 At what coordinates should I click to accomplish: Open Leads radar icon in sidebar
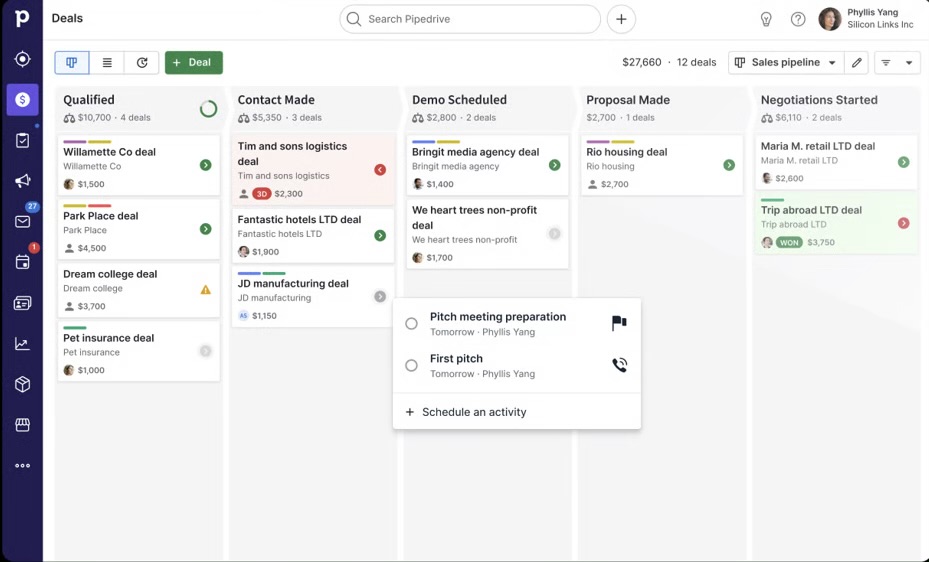[22, 59]
